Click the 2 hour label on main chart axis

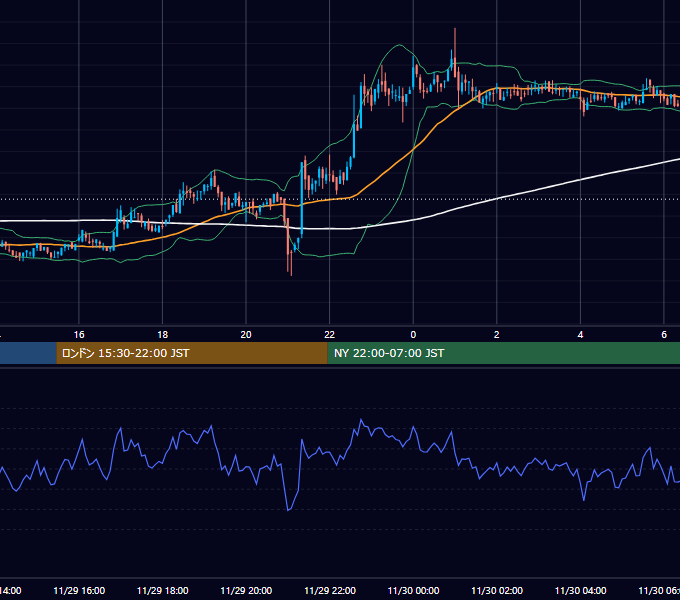(497, 335)
